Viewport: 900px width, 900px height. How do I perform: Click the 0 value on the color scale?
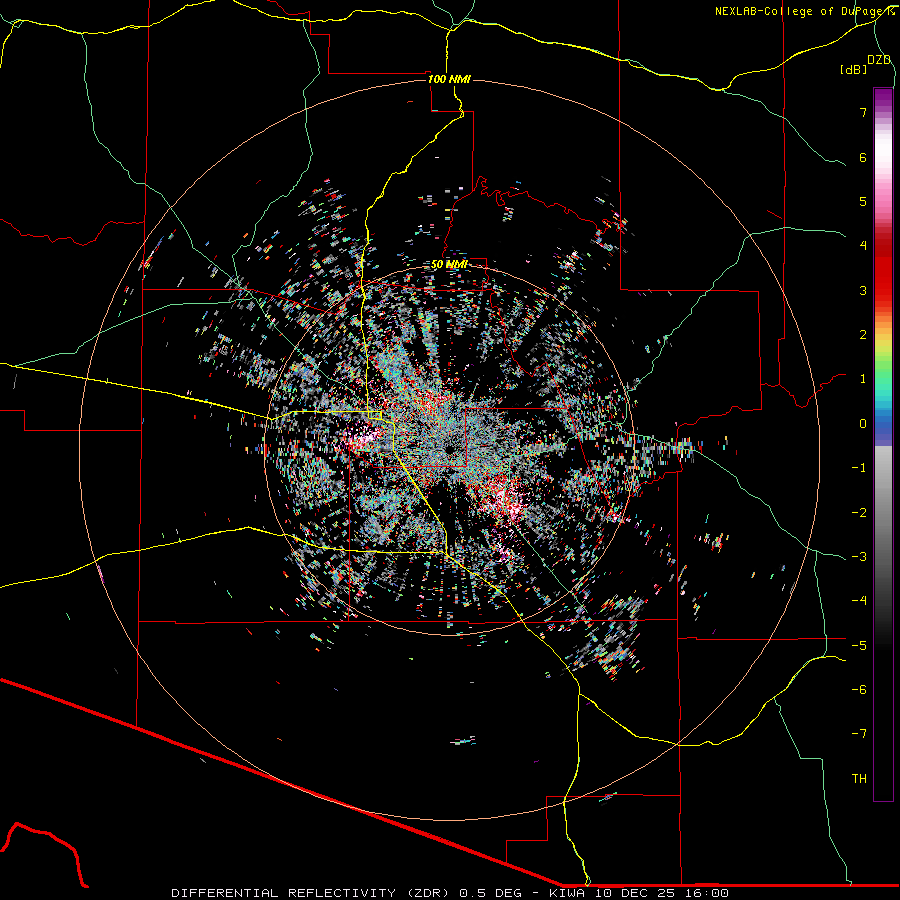863,424
